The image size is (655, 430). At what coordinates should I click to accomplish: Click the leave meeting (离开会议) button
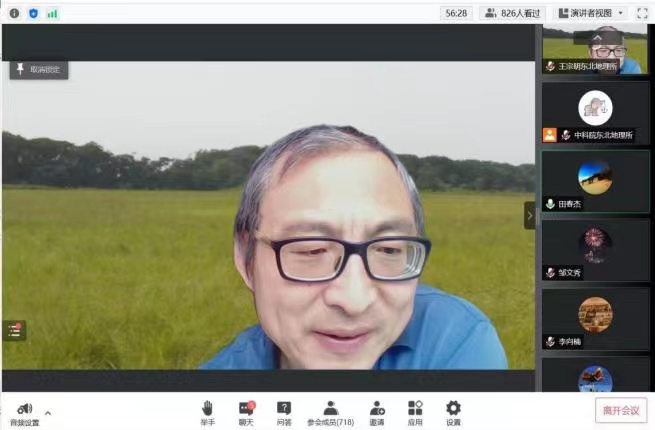pos(620,409)
